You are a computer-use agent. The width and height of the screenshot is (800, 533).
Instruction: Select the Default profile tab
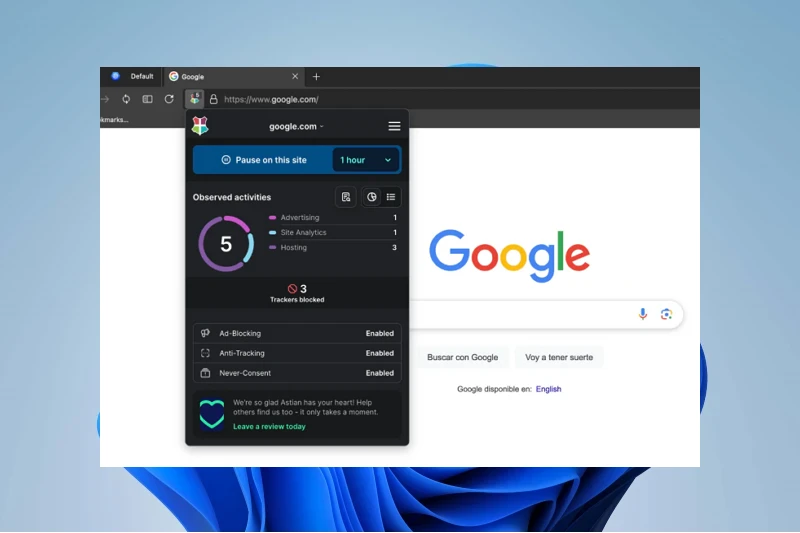[x=132, y=77]
